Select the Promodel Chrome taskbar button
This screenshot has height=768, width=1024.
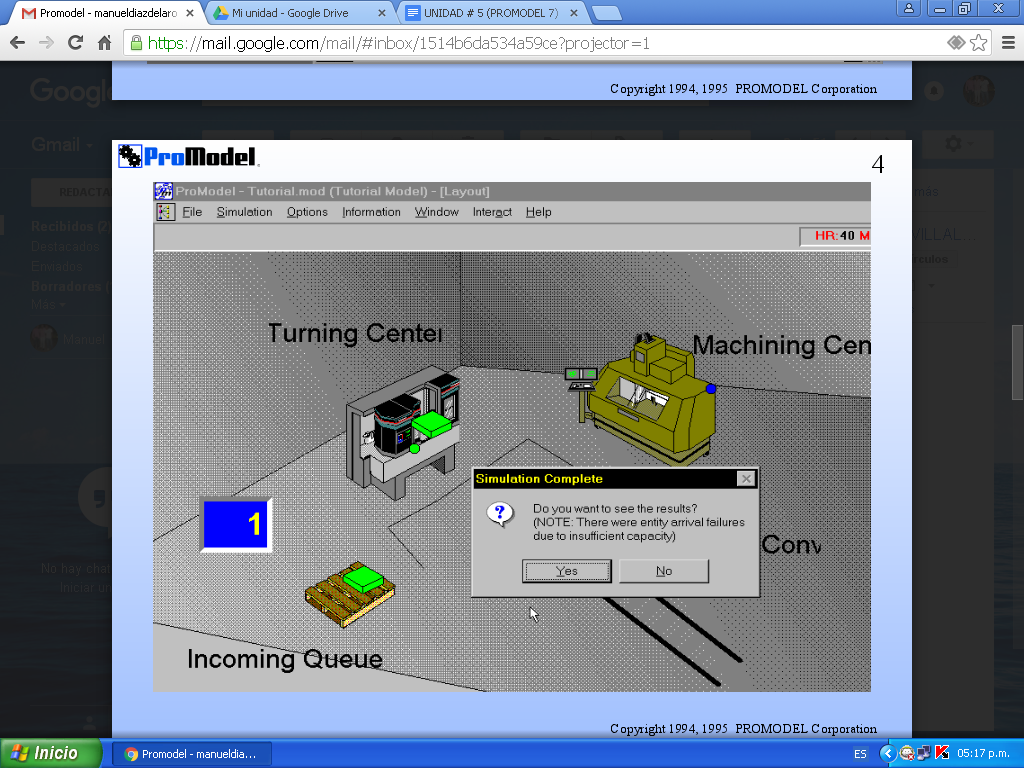(x=191, y=754)
